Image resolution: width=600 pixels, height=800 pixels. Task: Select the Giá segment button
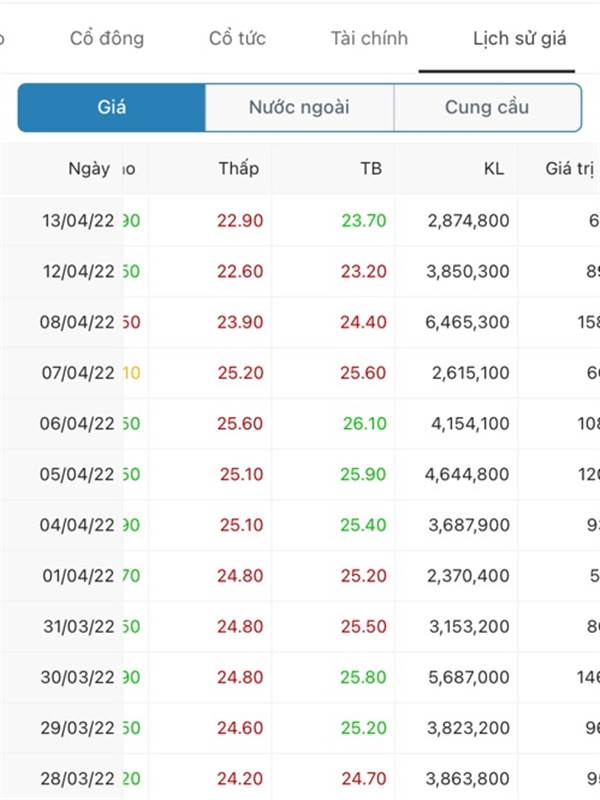(112, 108)
